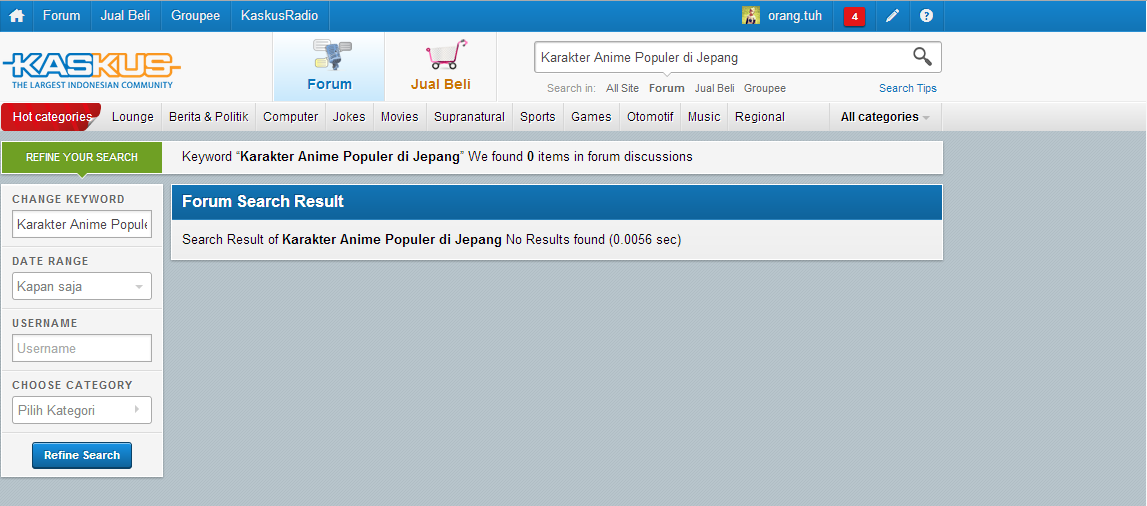Open the Berita & Politik category
Viewport: 1147px width, 506px height.
click(208, 116)
